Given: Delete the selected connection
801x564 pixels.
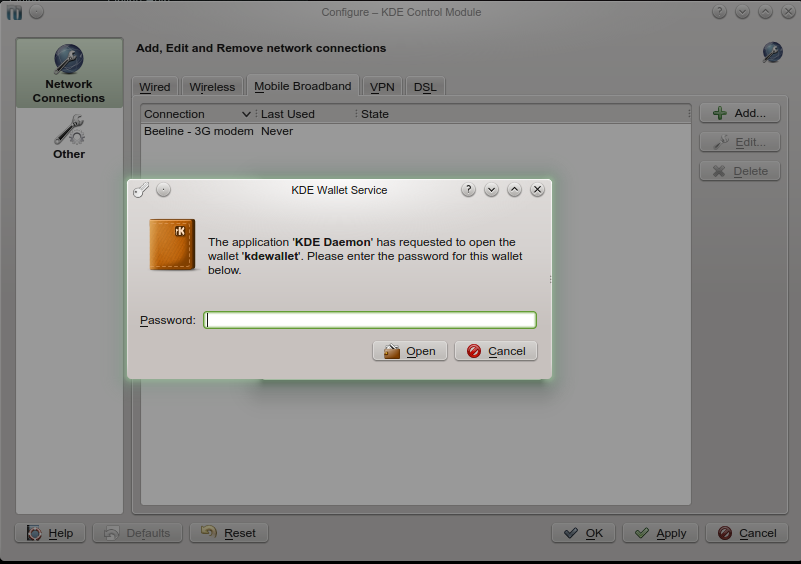Looking at the screenshot, I should pyautogui.click(x=740, y=171).
